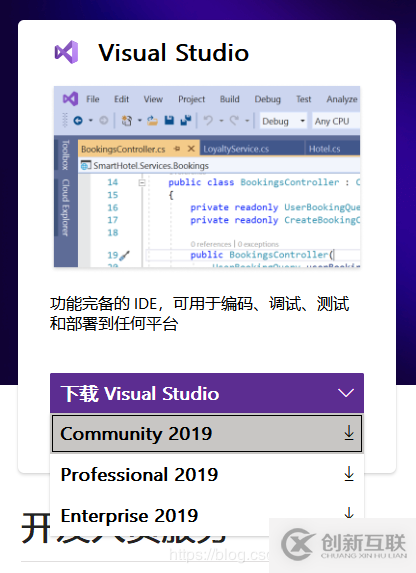Click the description text 功能完备的 IDE

coord(200,314)
